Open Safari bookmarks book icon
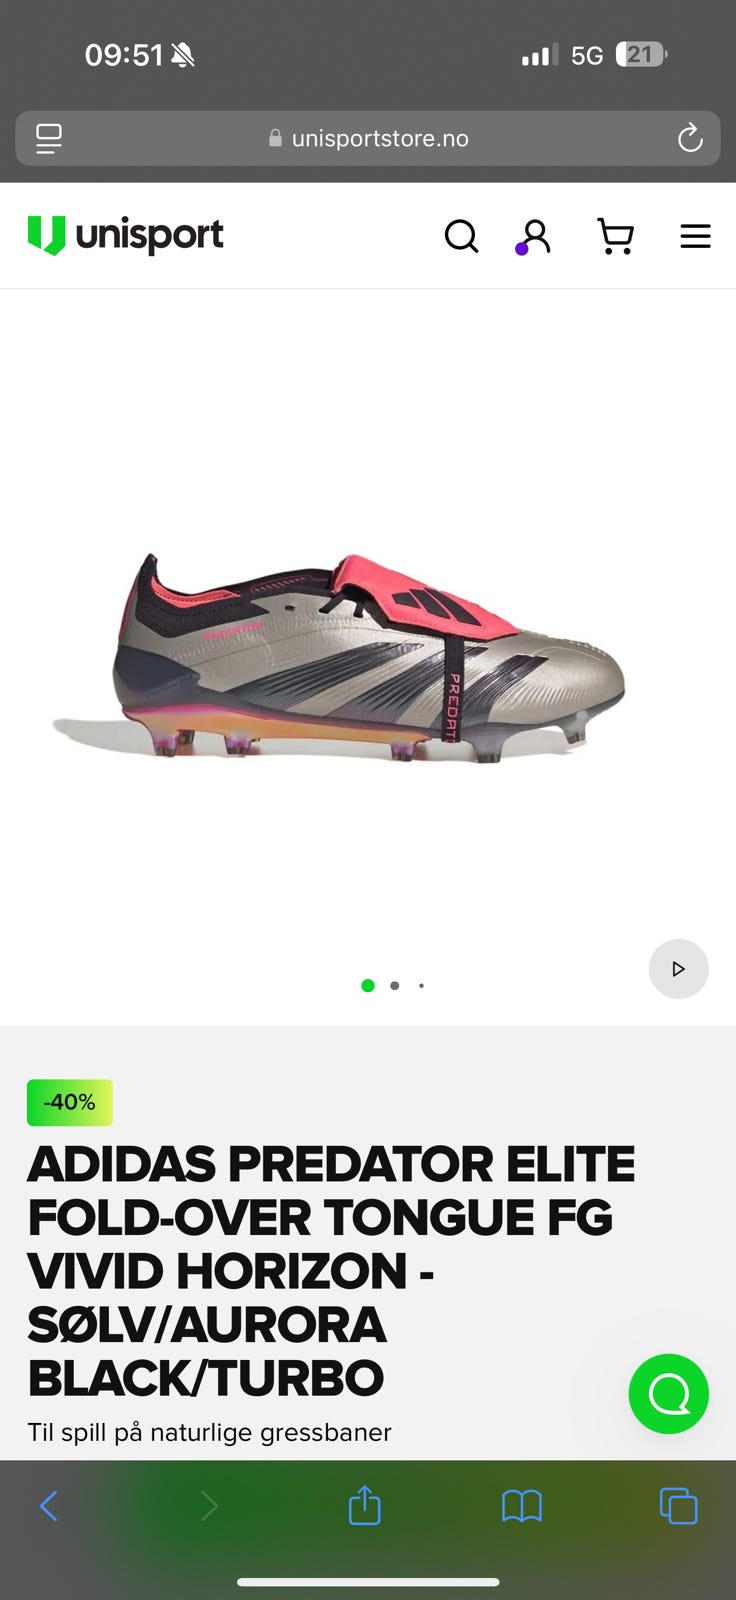The height and width of the screenshot is (1600, 736). (x=522, y=1506)
